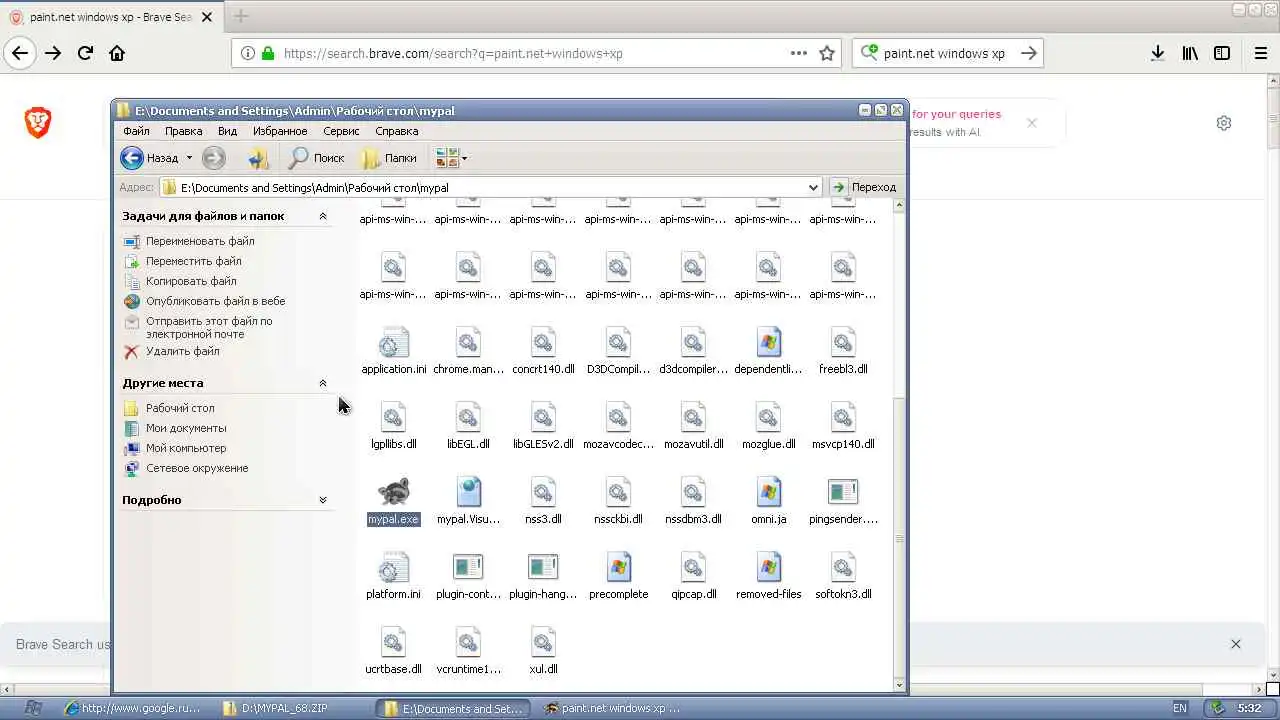Open browser downloads arrow icon

(x=1157, y=53)
